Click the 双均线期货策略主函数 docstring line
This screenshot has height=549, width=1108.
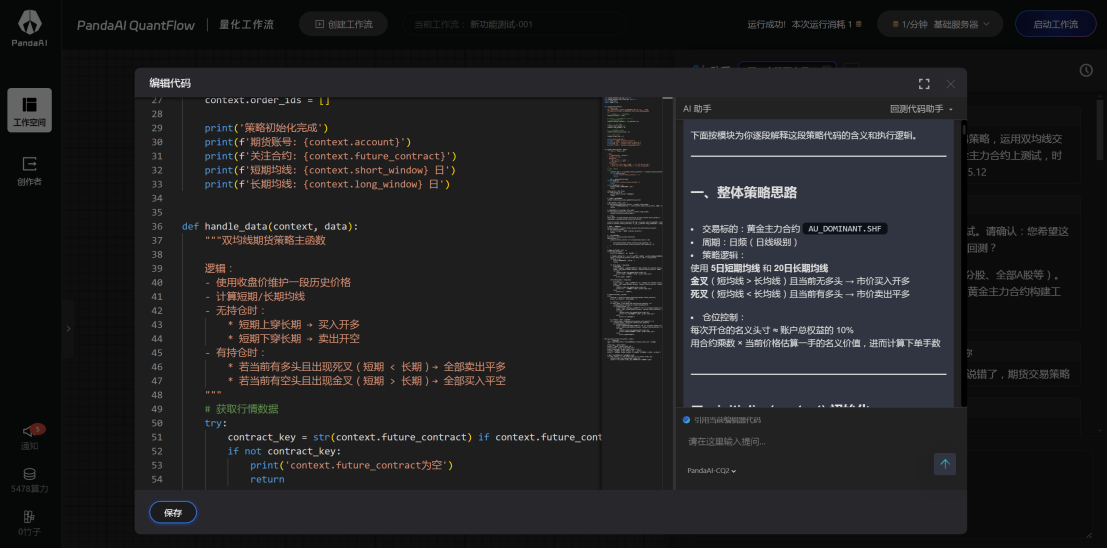point(265,240)
